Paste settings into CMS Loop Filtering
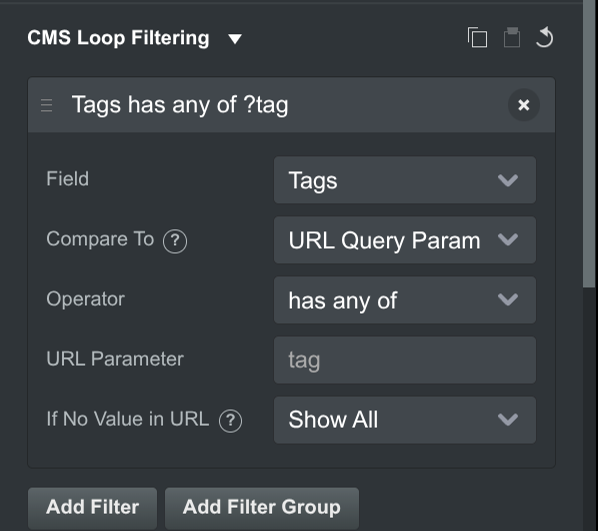Screen dimensions: 598x531 click(512, 37)
